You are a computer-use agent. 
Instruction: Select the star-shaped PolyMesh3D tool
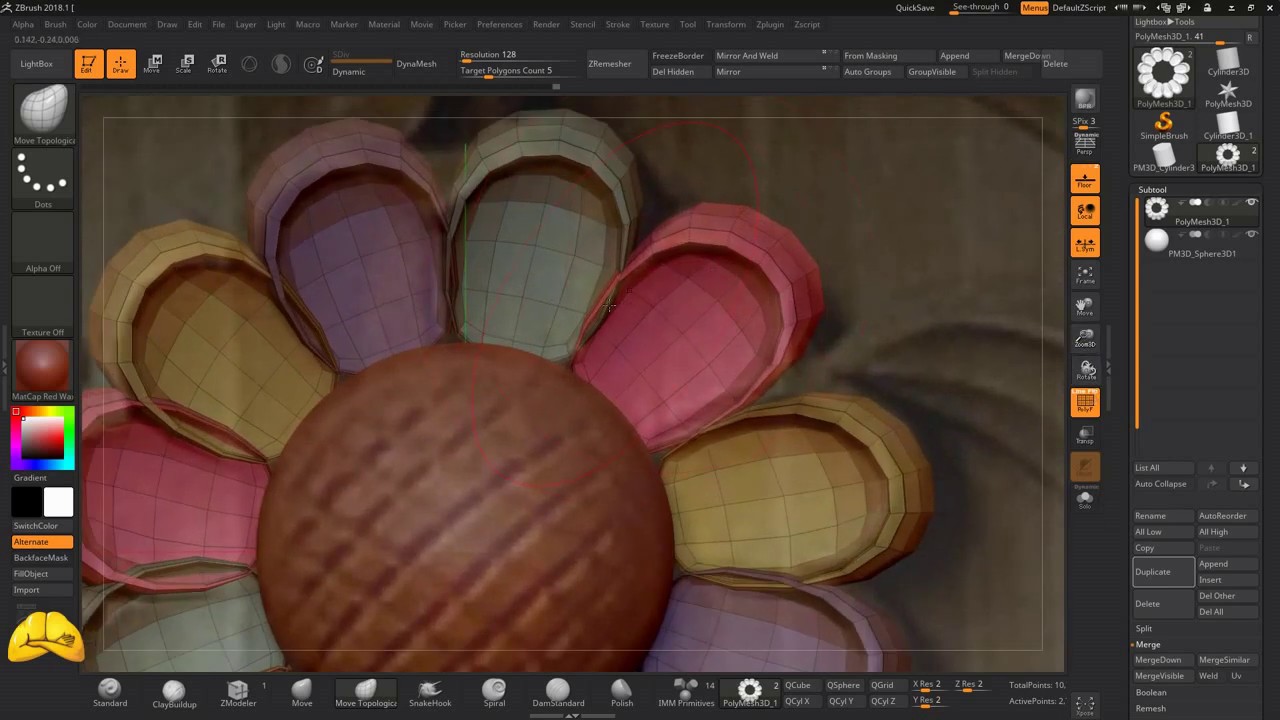point(1228,94)
